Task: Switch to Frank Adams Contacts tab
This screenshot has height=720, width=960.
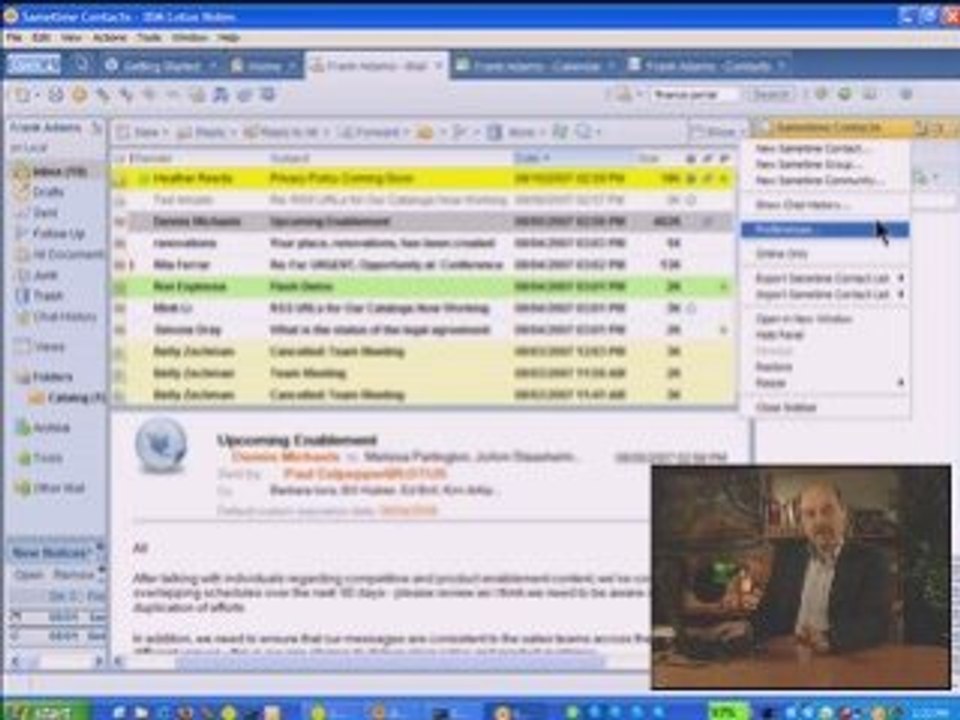Action: tap(706, 66)
